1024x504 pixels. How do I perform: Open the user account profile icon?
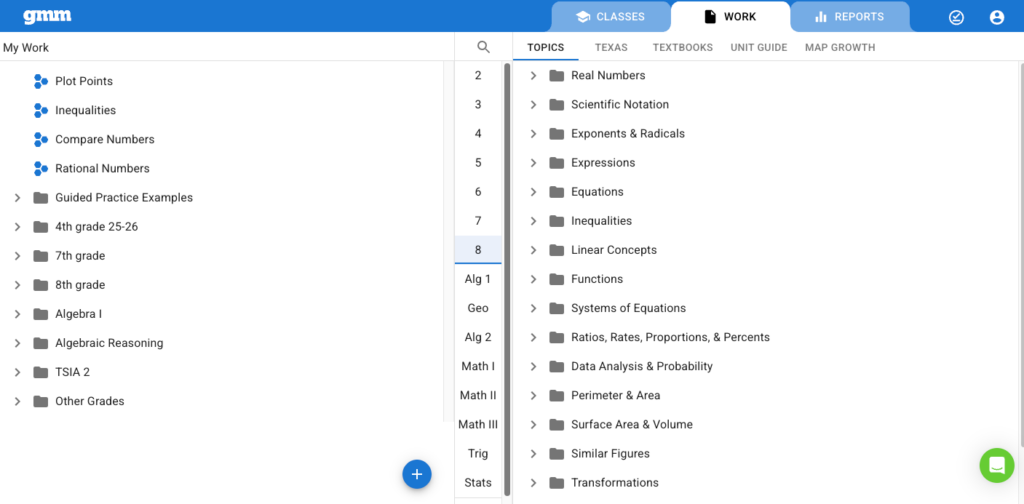[x=996, y=17]
